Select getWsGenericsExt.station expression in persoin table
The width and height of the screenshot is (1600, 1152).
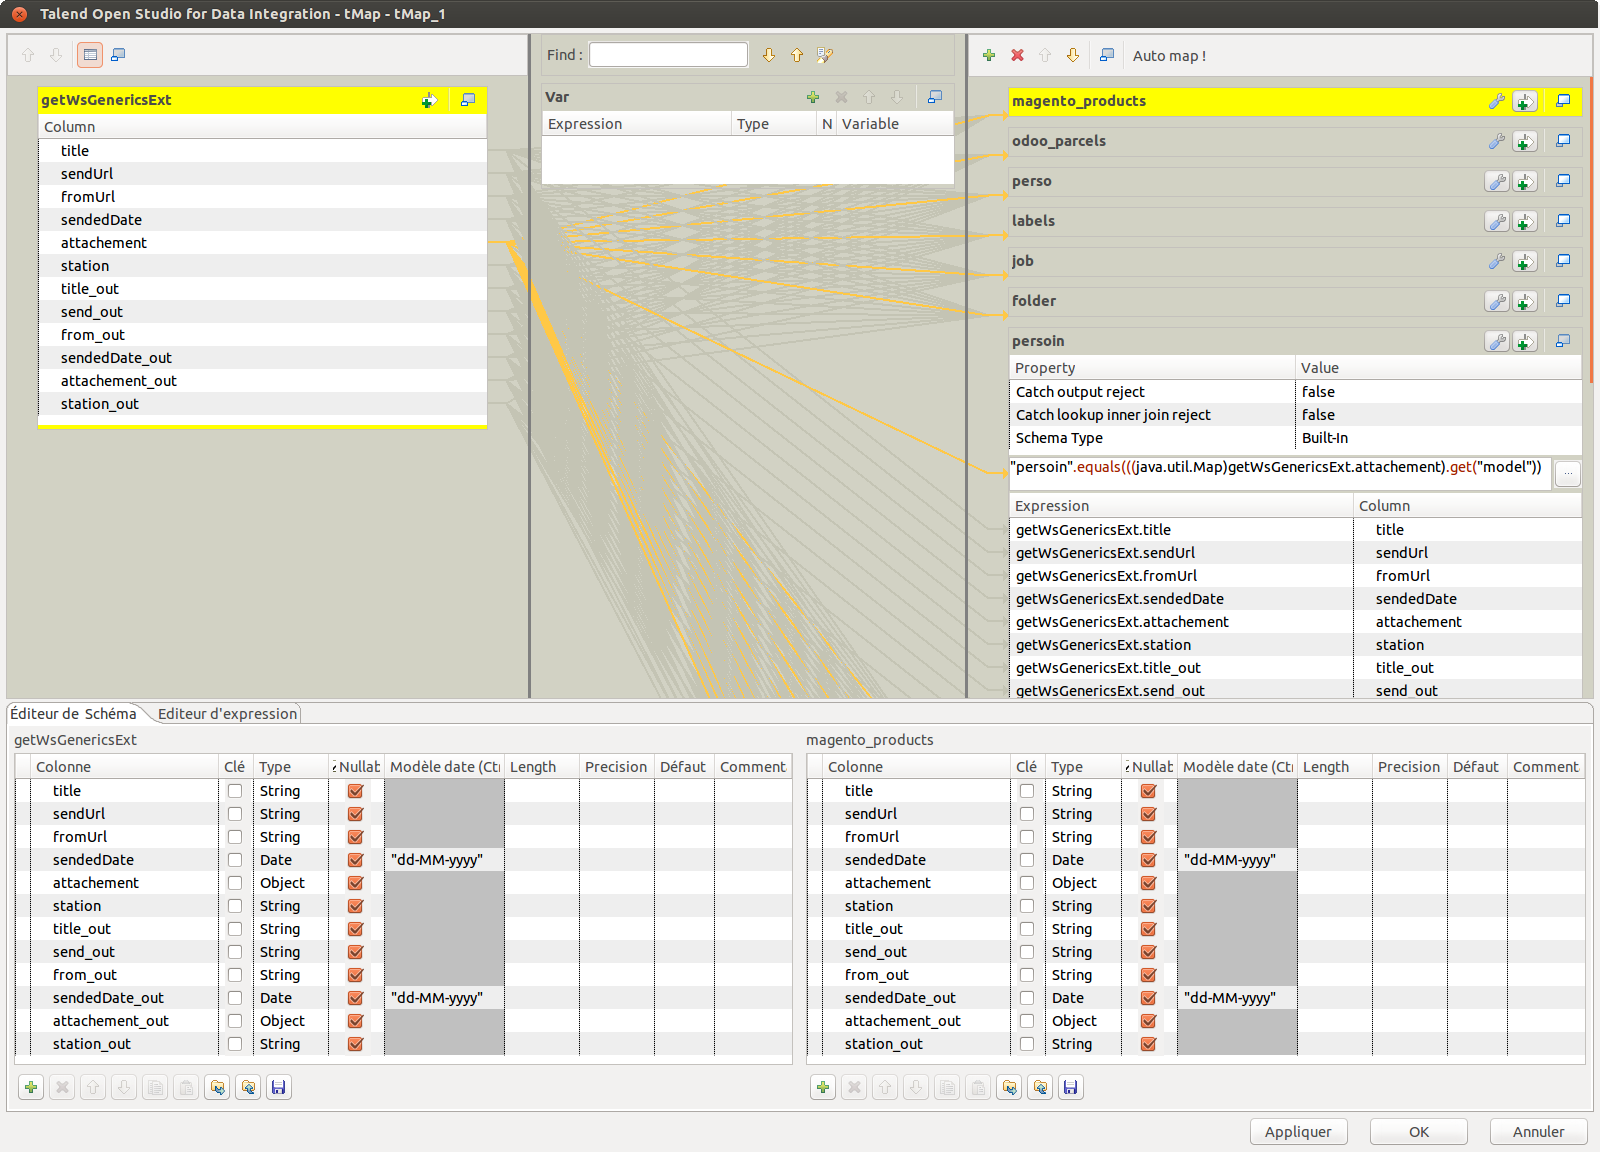tap(1181, 645)
